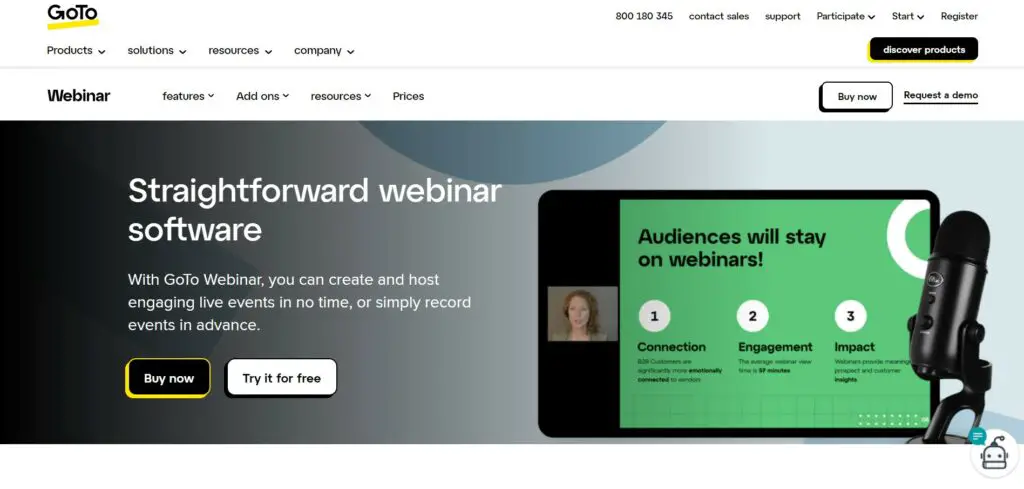This screenshot has height=489, width=1024.
Task: Expand the Webinar features menu
Action: pyautogui.click(x=188, y=96)
